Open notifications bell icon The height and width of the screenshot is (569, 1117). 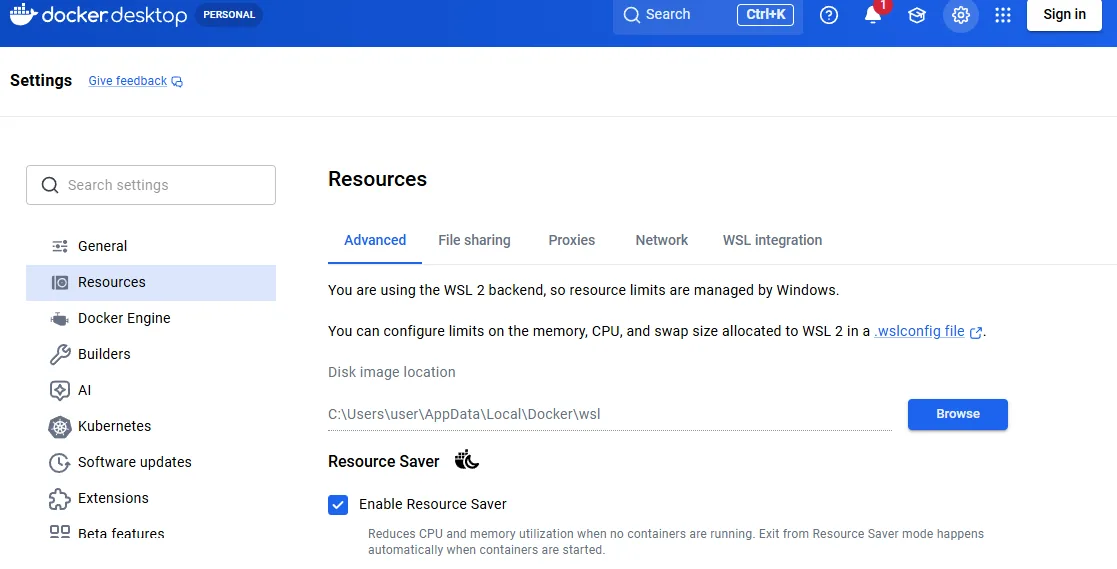tap(873, 15)
